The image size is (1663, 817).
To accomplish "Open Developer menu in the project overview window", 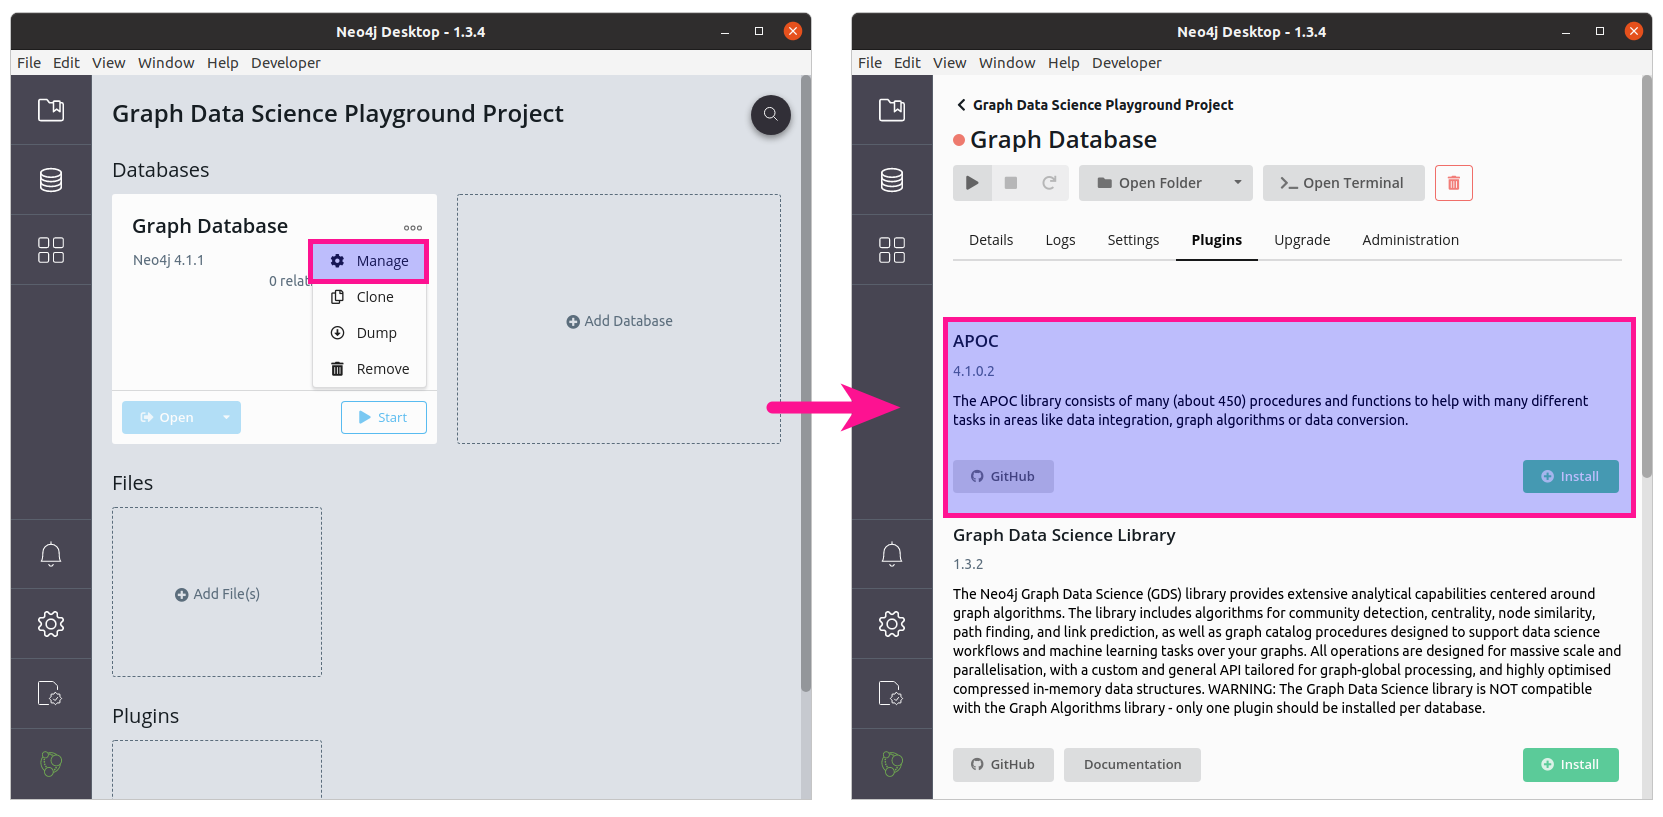I will pos(286,63).
